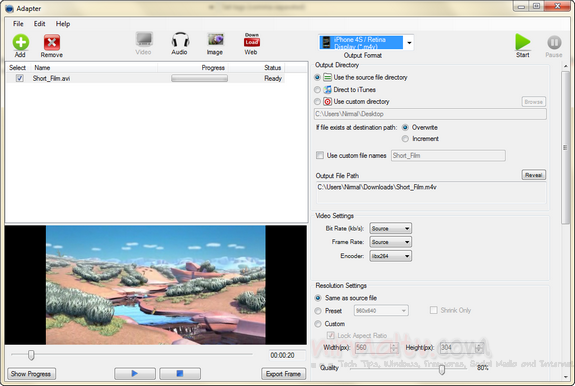Open the Help menu
This screenshot has height=386, width=575.
[63, 24]
